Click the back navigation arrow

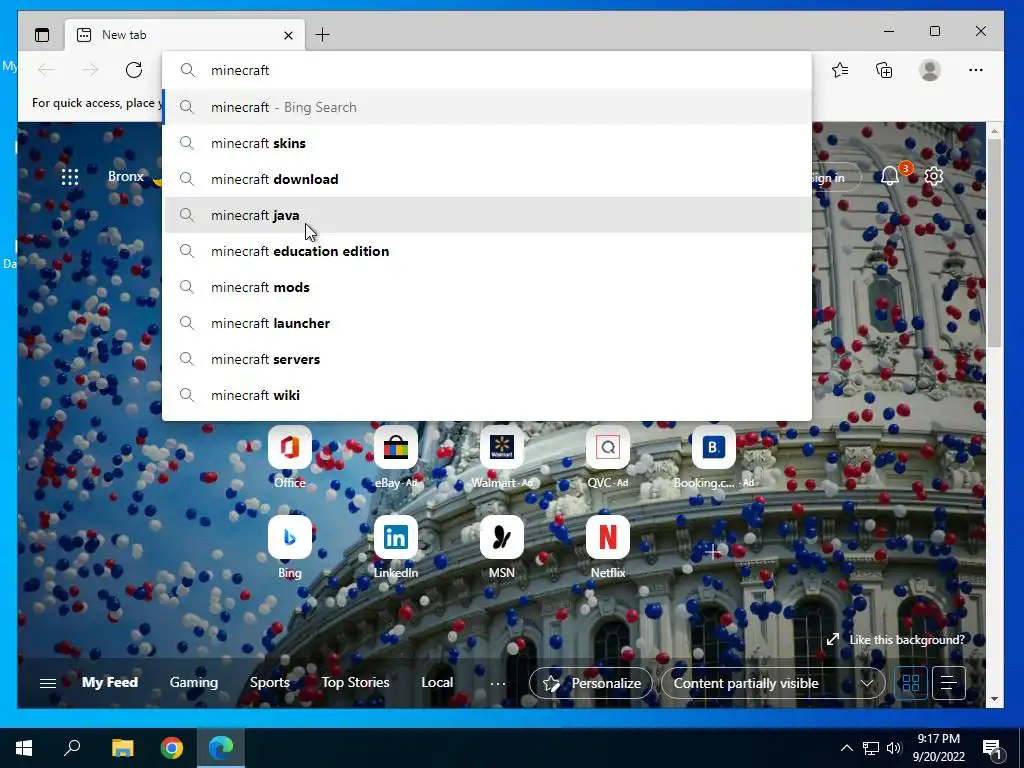(46, 70)
